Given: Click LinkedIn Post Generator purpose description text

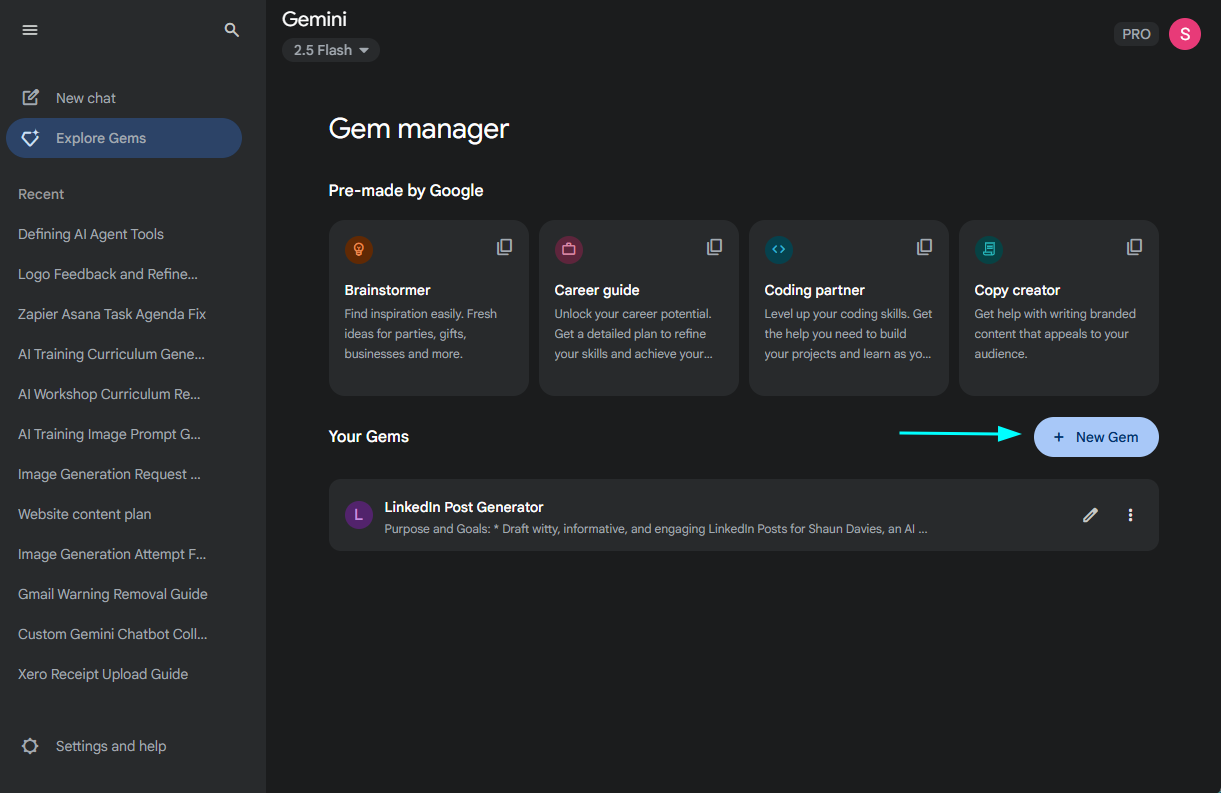Looking at the screenshot, I should tap(656, 528).
